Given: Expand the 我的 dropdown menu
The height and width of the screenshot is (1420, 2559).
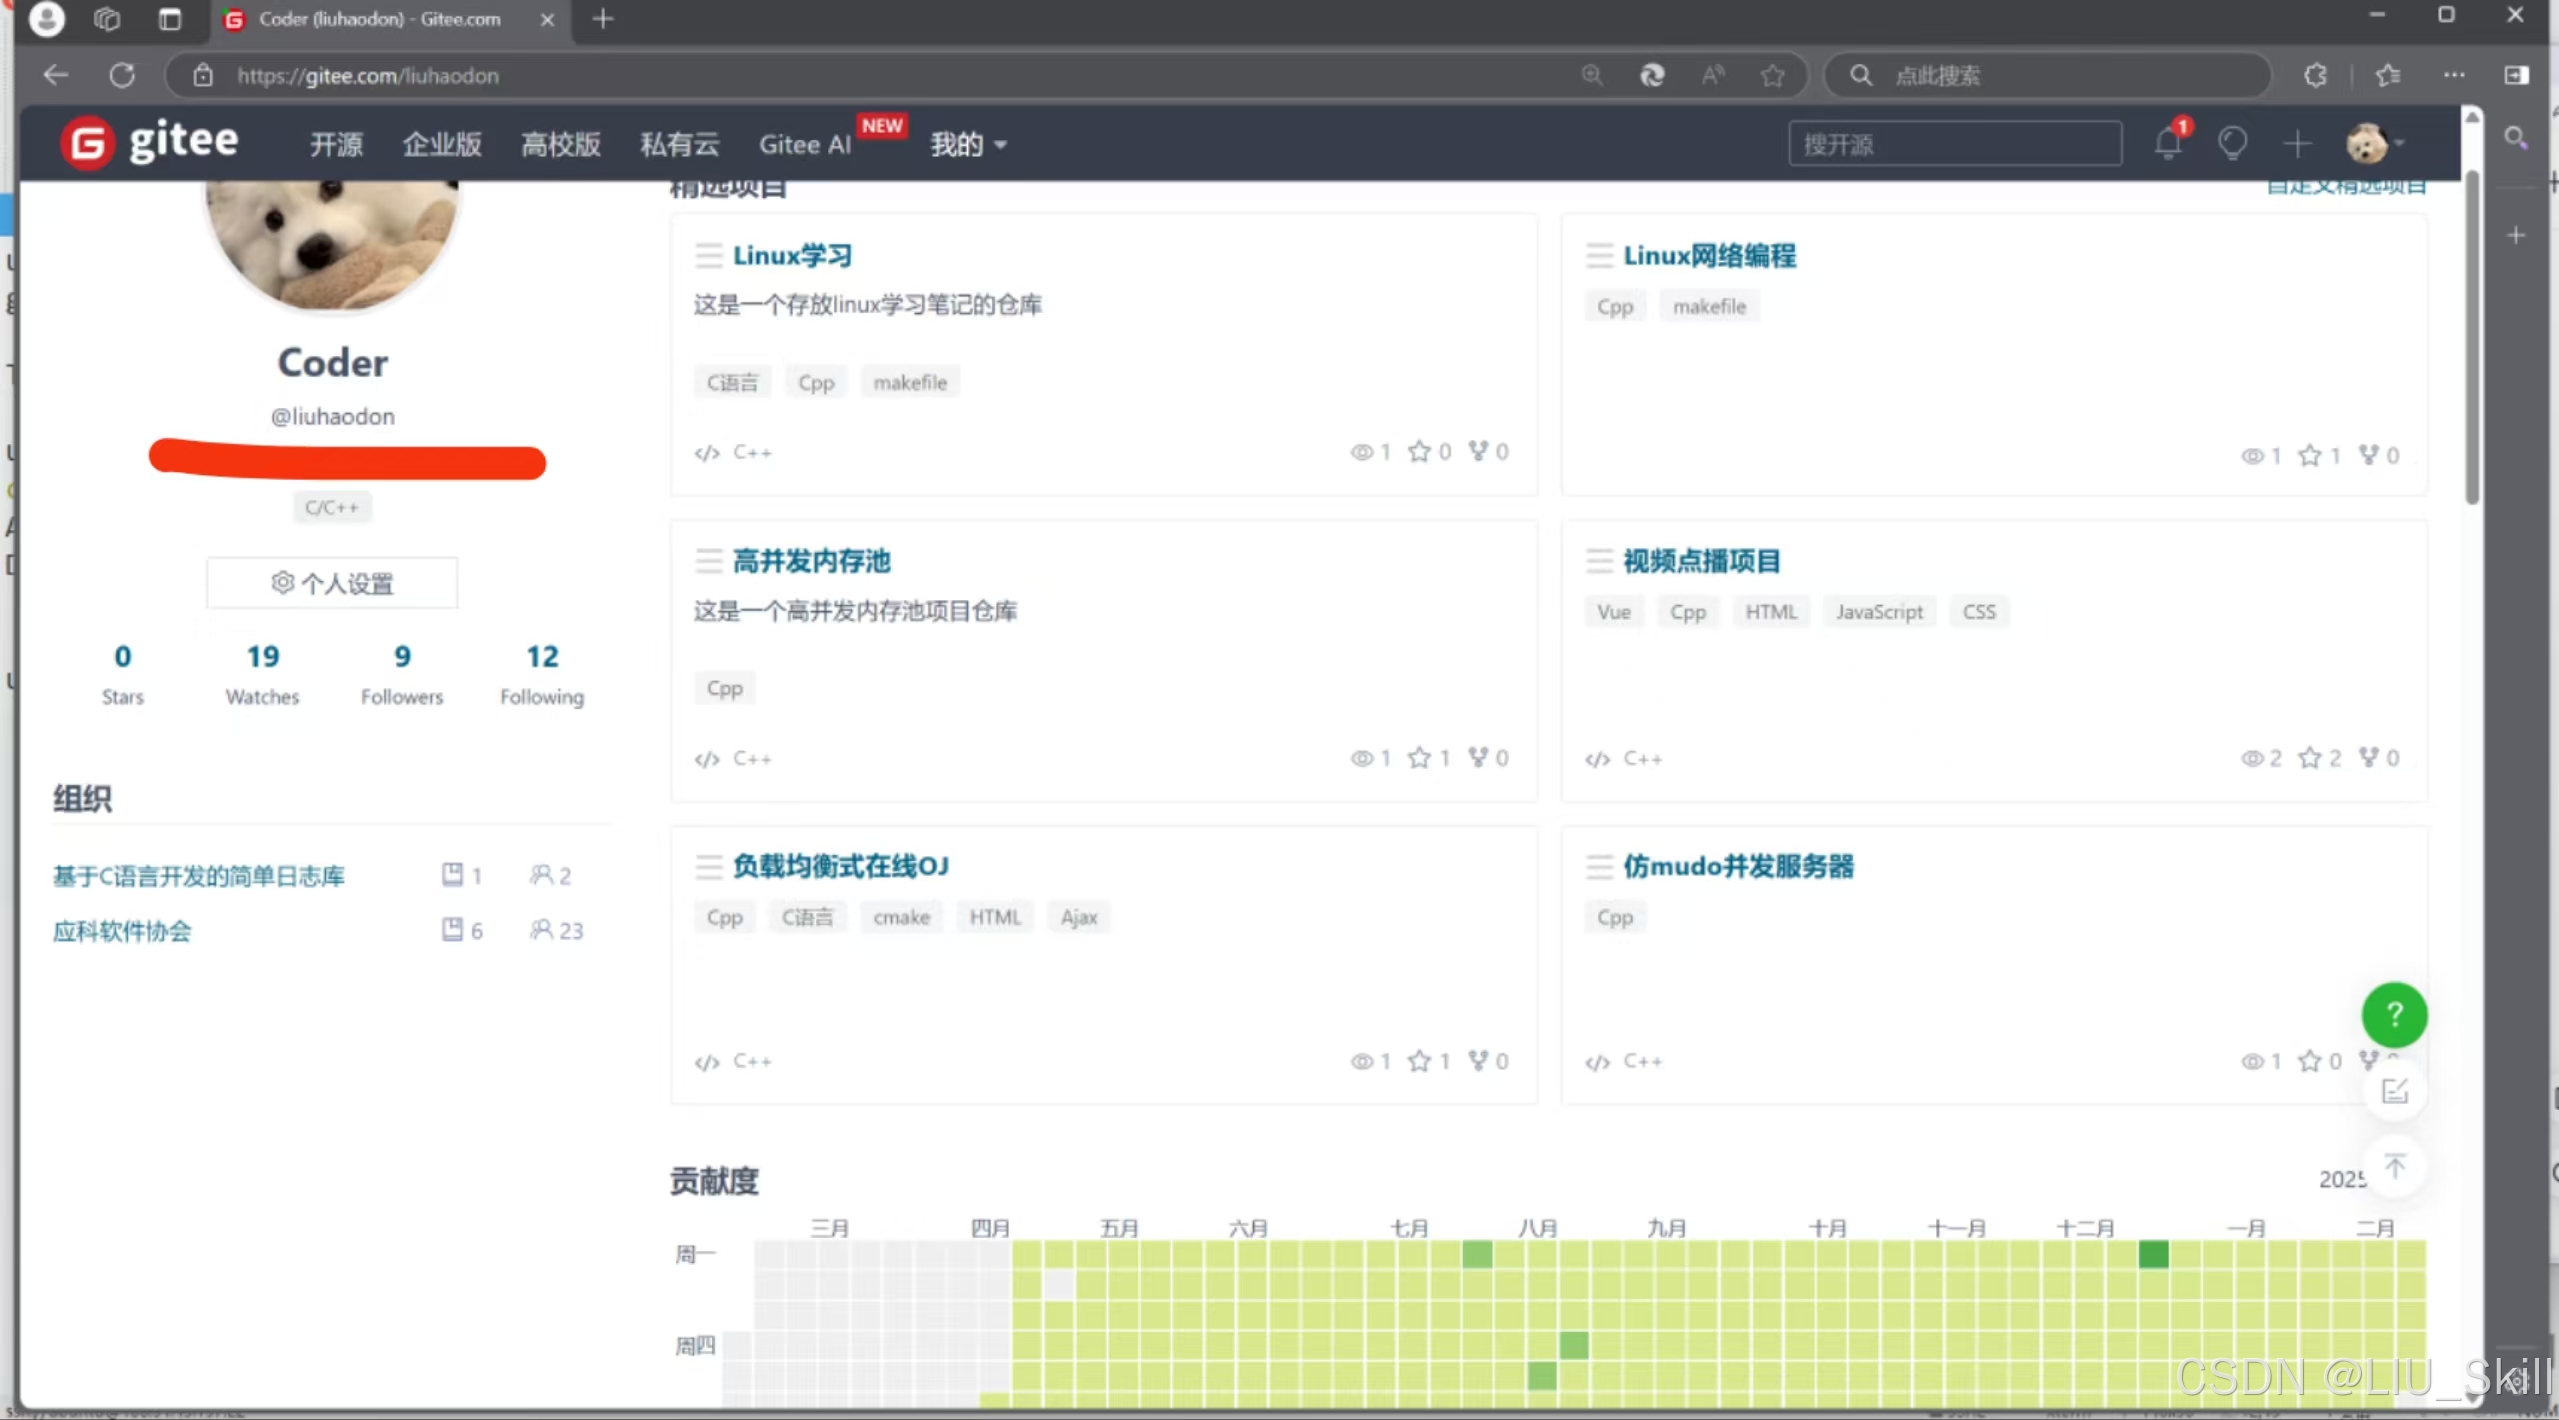Looking at the screenshot, I should [968, 144].
